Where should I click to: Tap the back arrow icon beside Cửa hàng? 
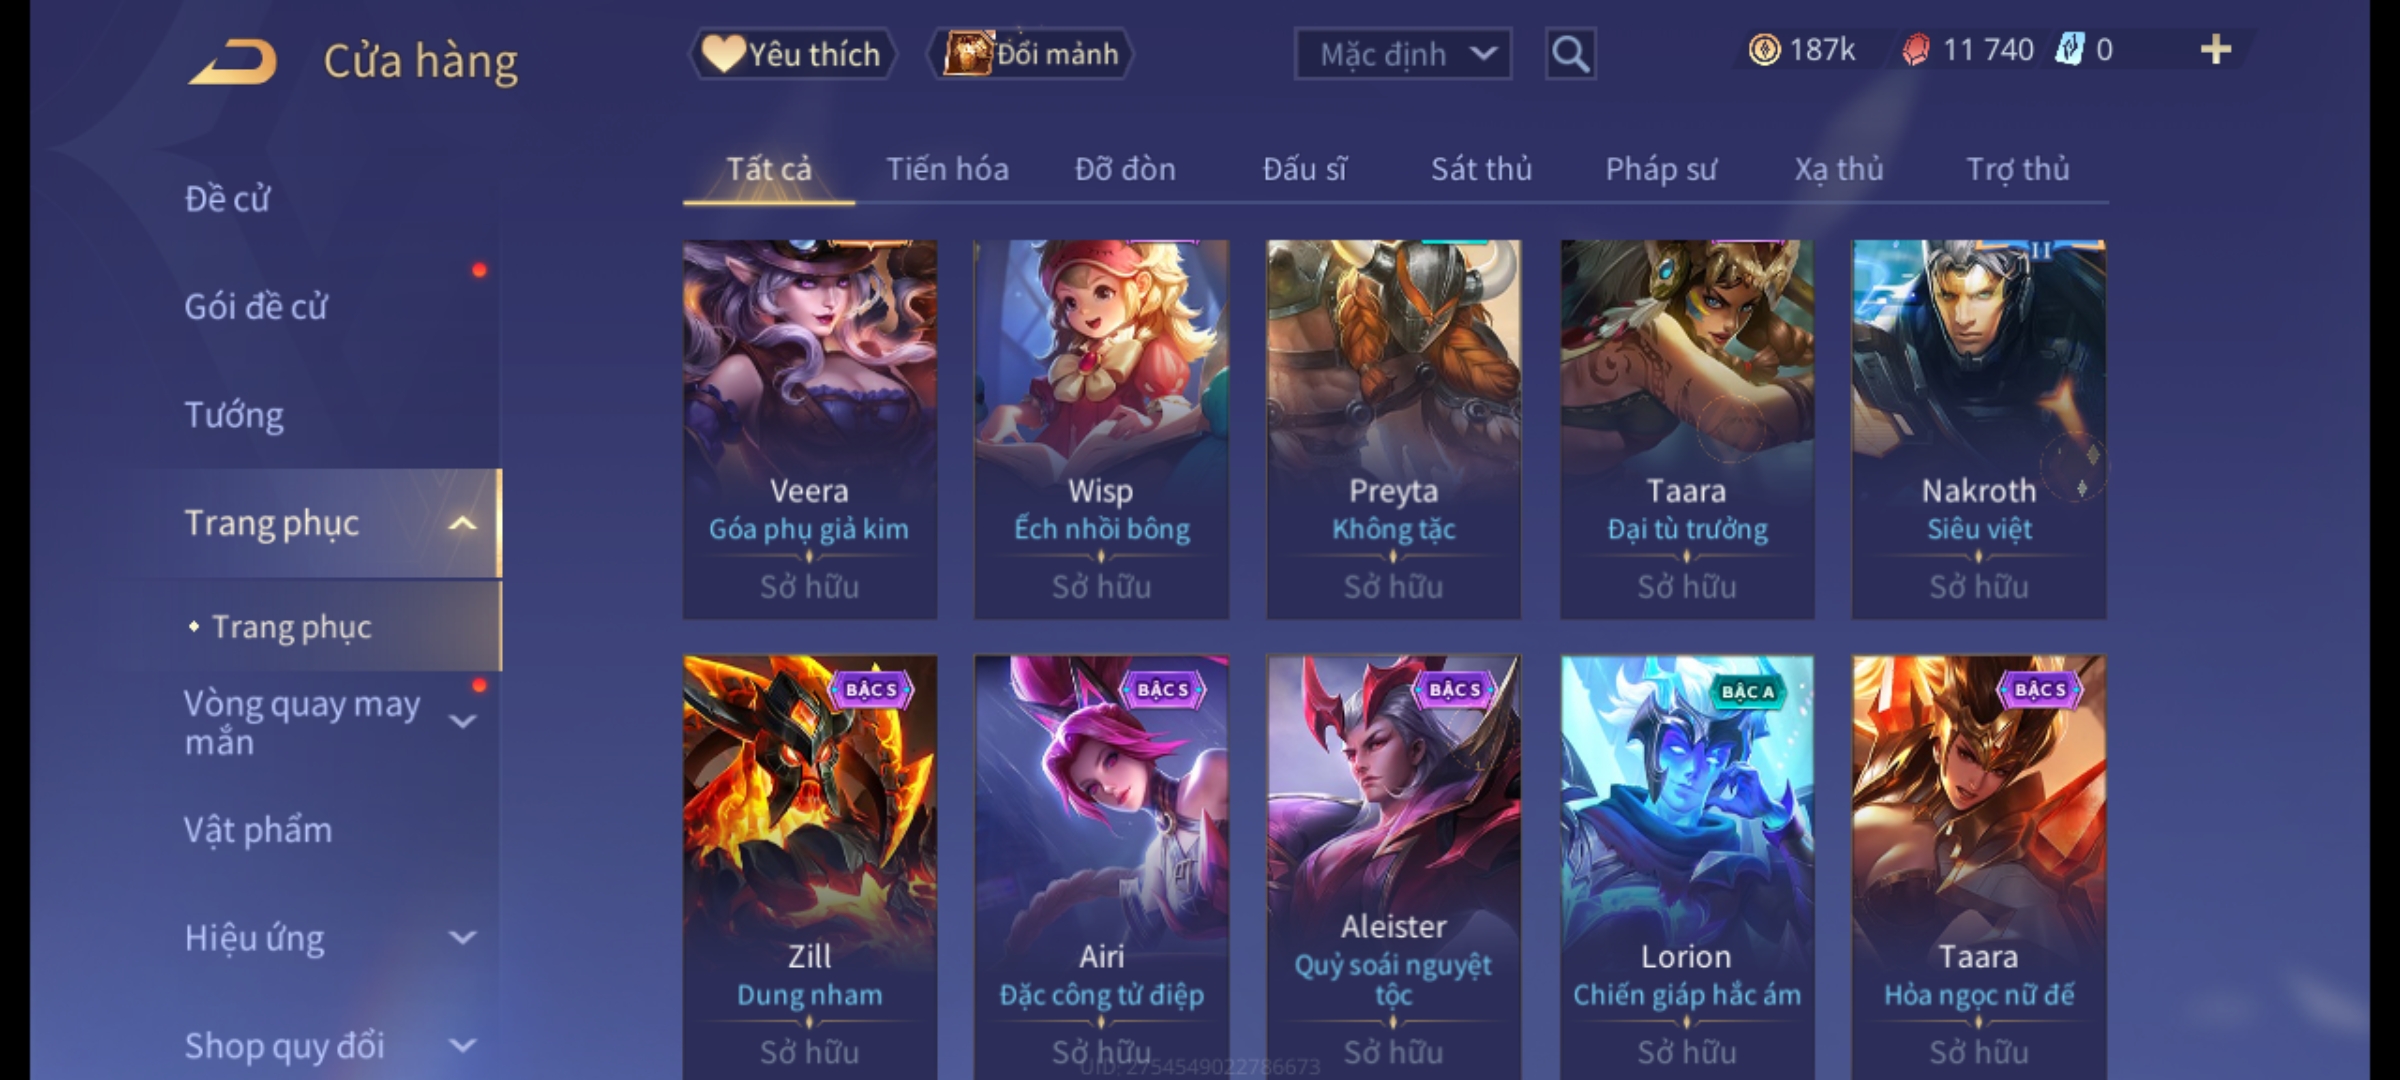pos(232,62)
